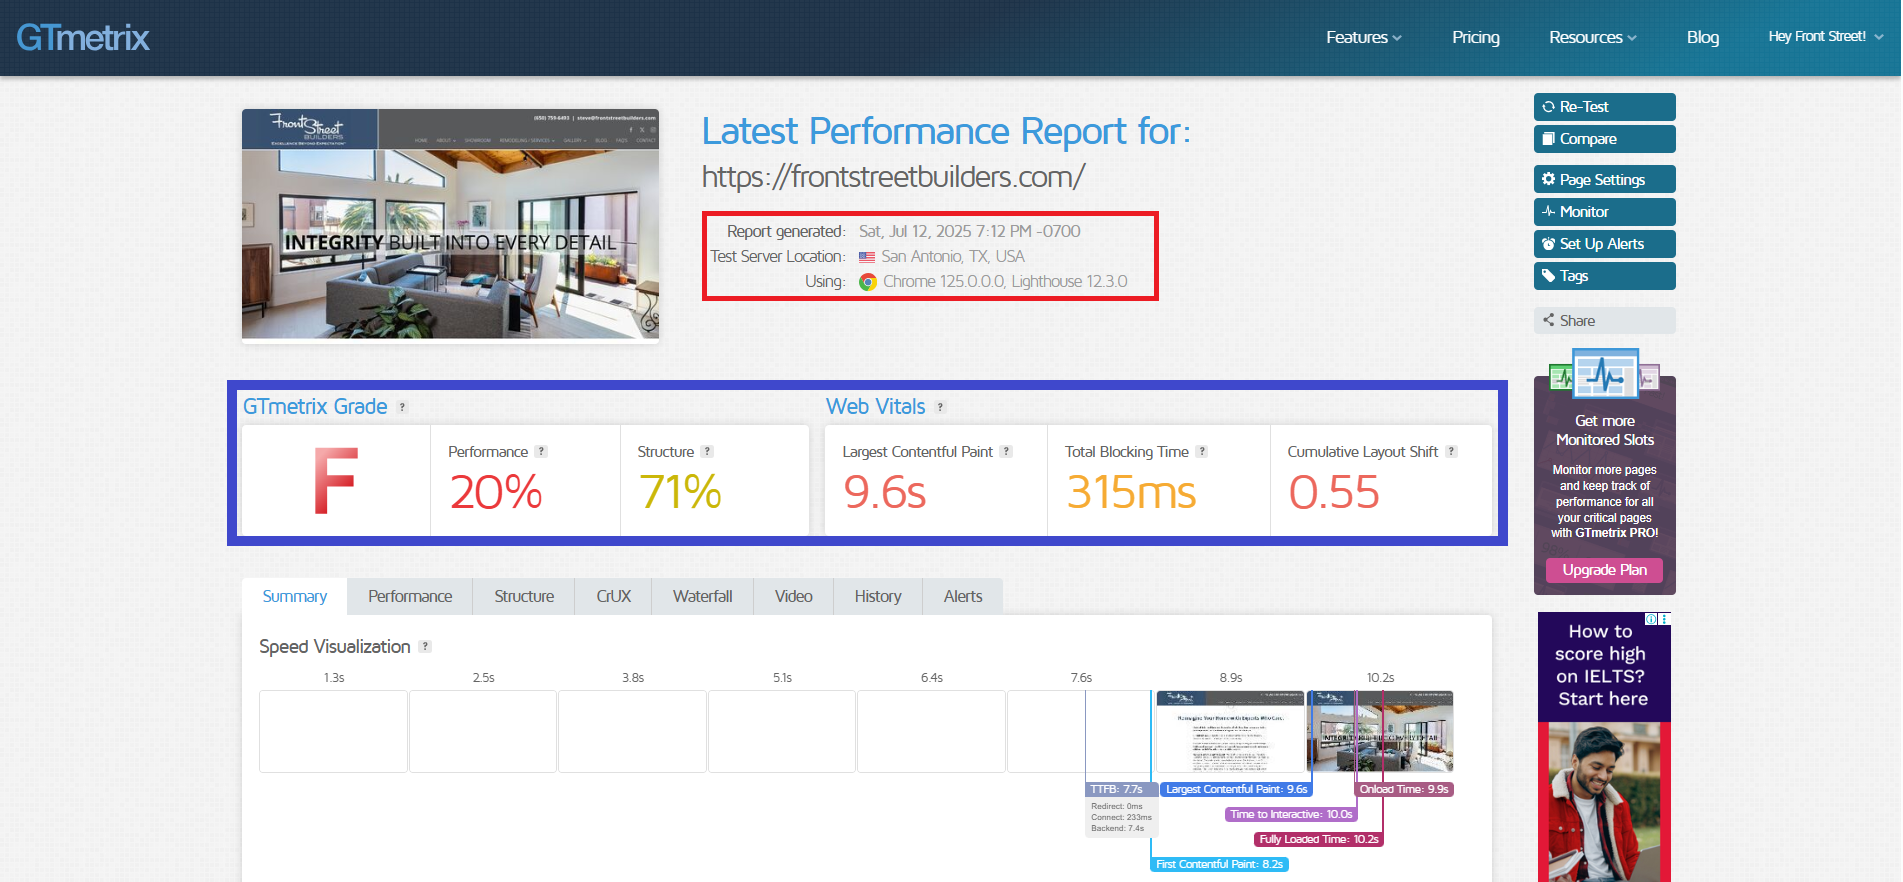Click the GTmetrix logo
The image size is (1903, 882).
pyautogui.click(x=83, y=38)
